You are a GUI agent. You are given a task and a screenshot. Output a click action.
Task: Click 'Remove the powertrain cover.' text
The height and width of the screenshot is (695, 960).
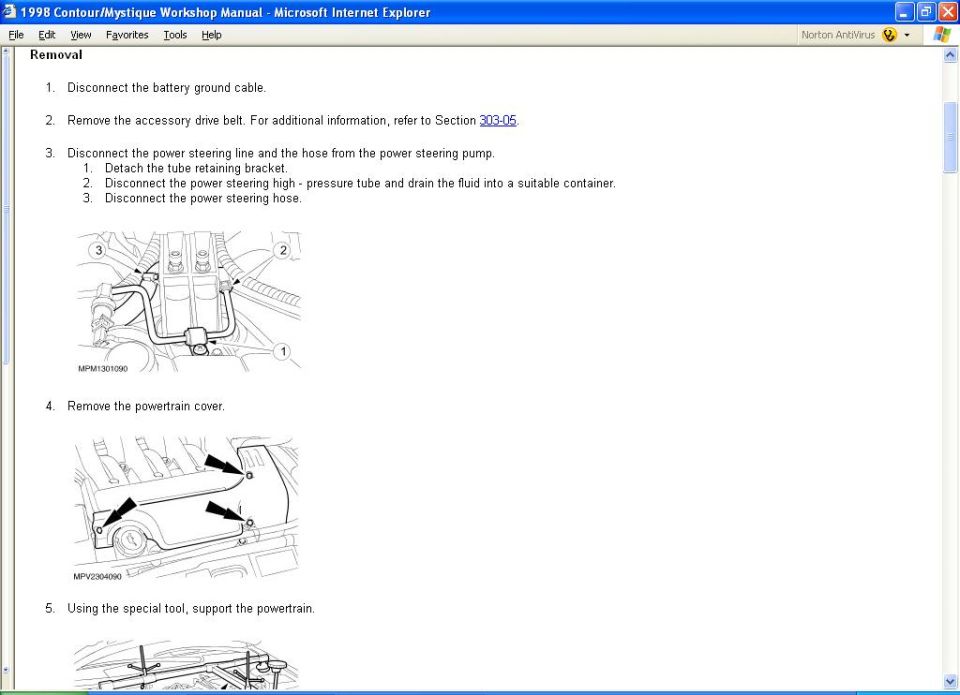[146, 406]
